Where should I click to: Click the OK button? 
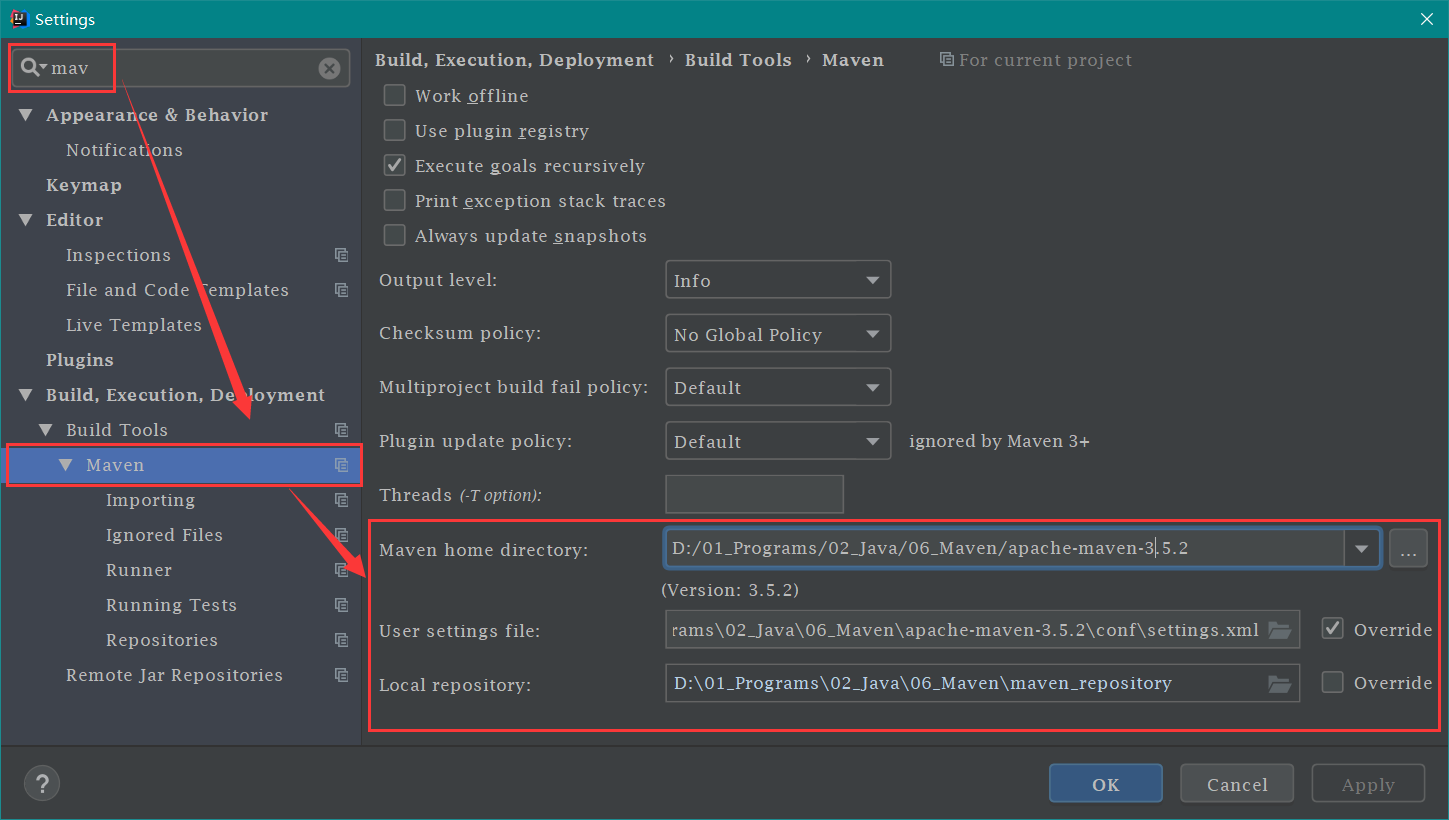pos(1105,784)
